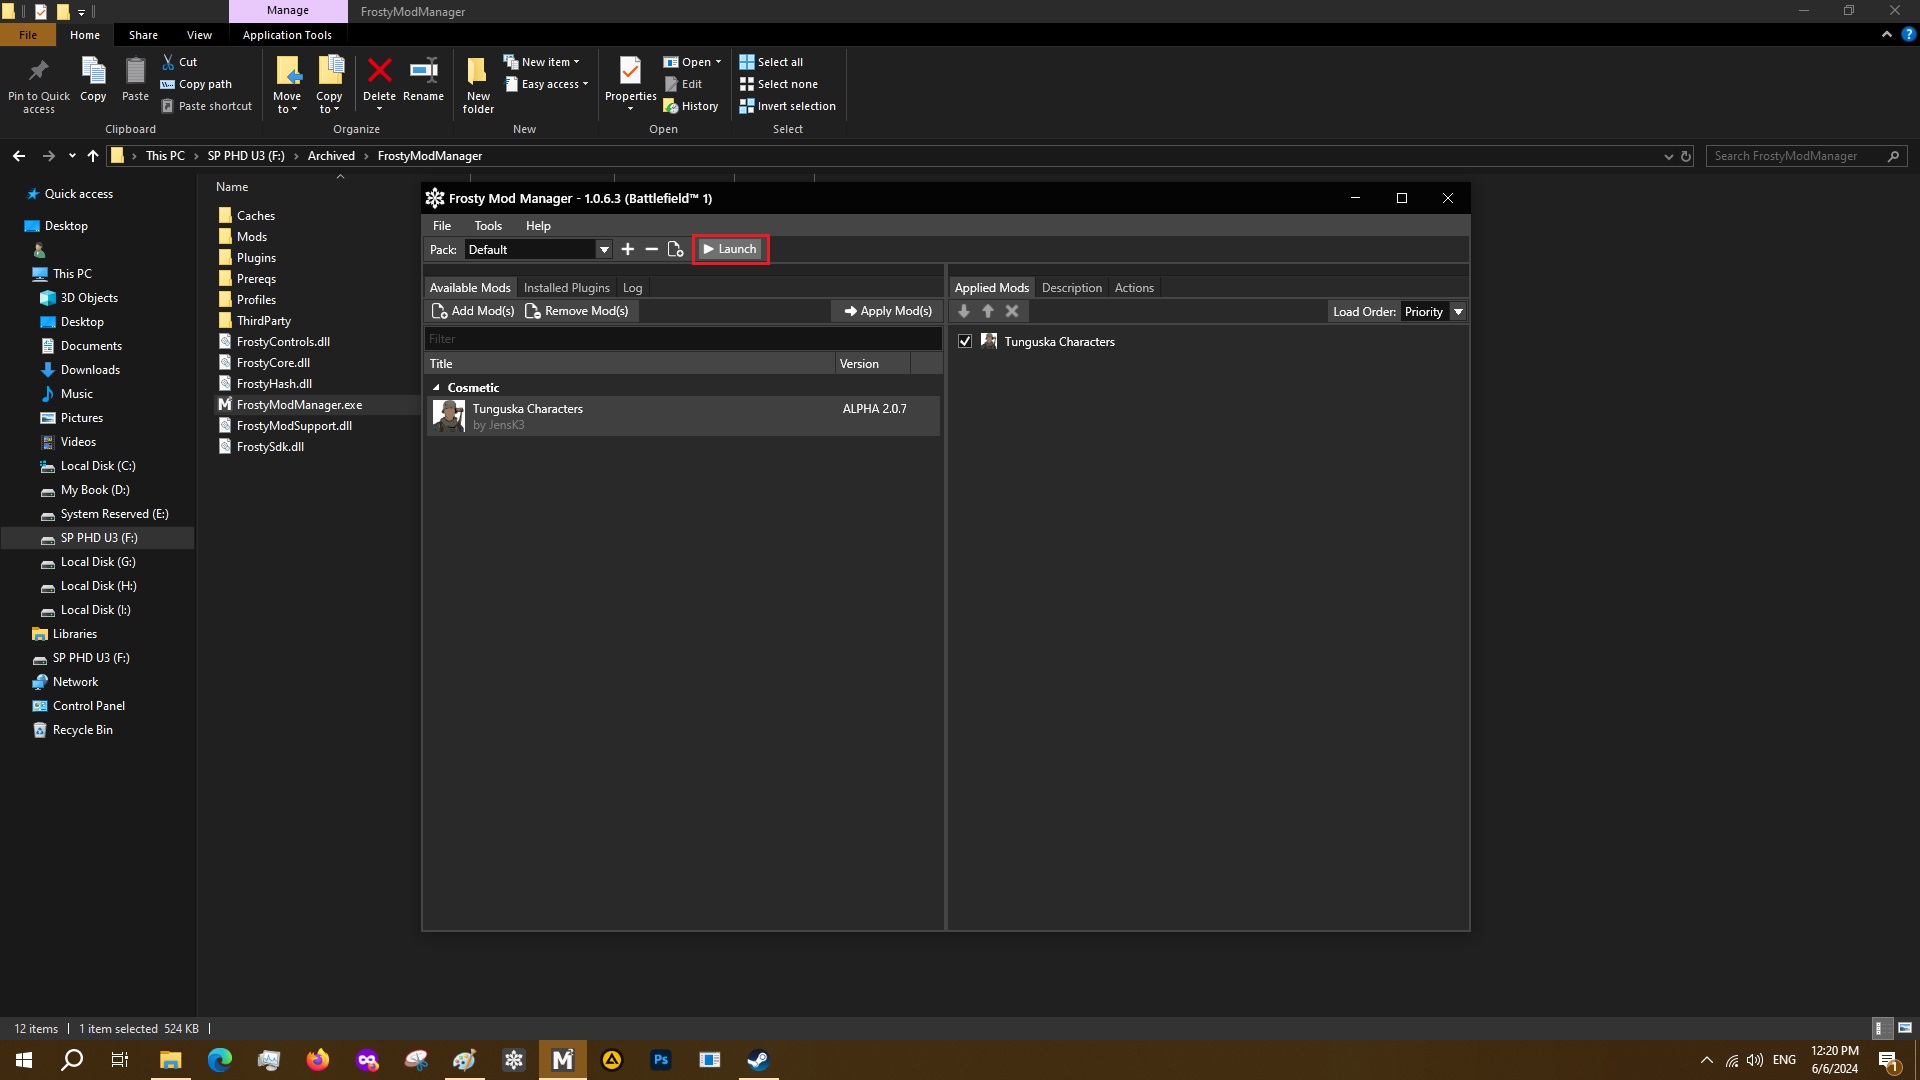Click Search FrostyModManager field
Image resolution: width=1920 pixels, height=1080 pixels.
coord(1806,156)
